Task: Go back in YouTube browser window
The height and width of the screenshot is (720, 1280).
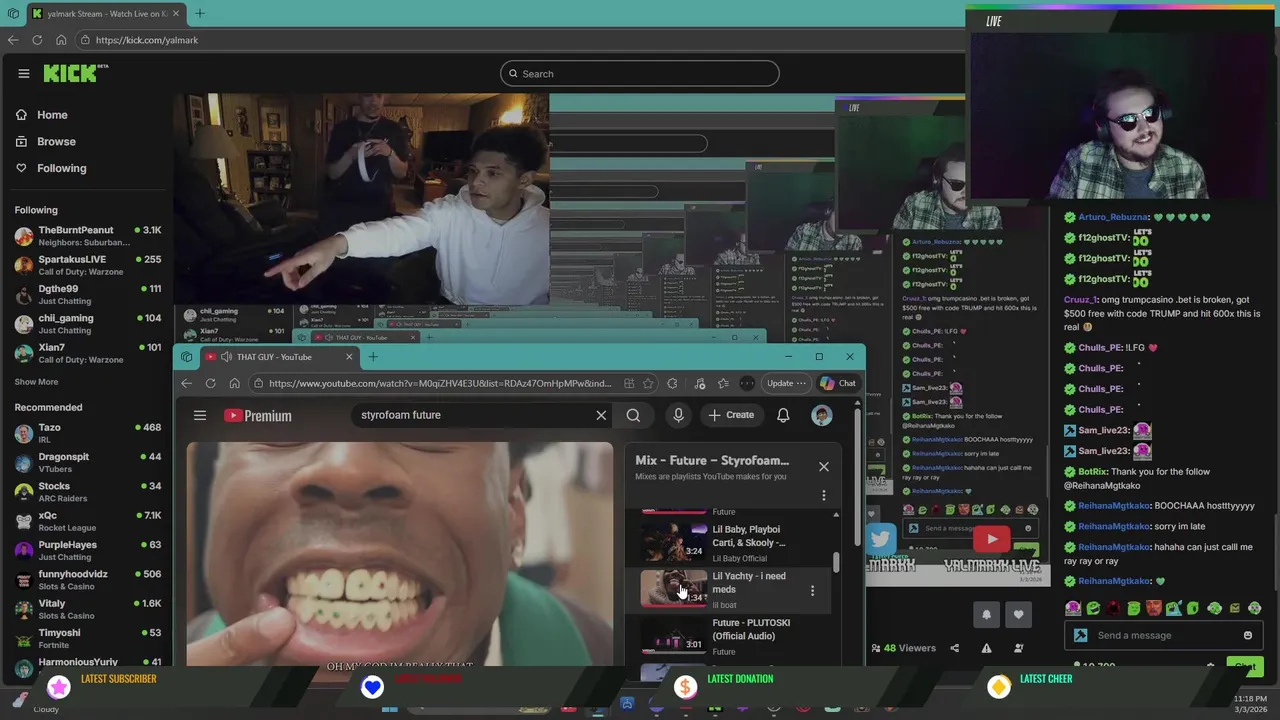Action: point(187,383)
